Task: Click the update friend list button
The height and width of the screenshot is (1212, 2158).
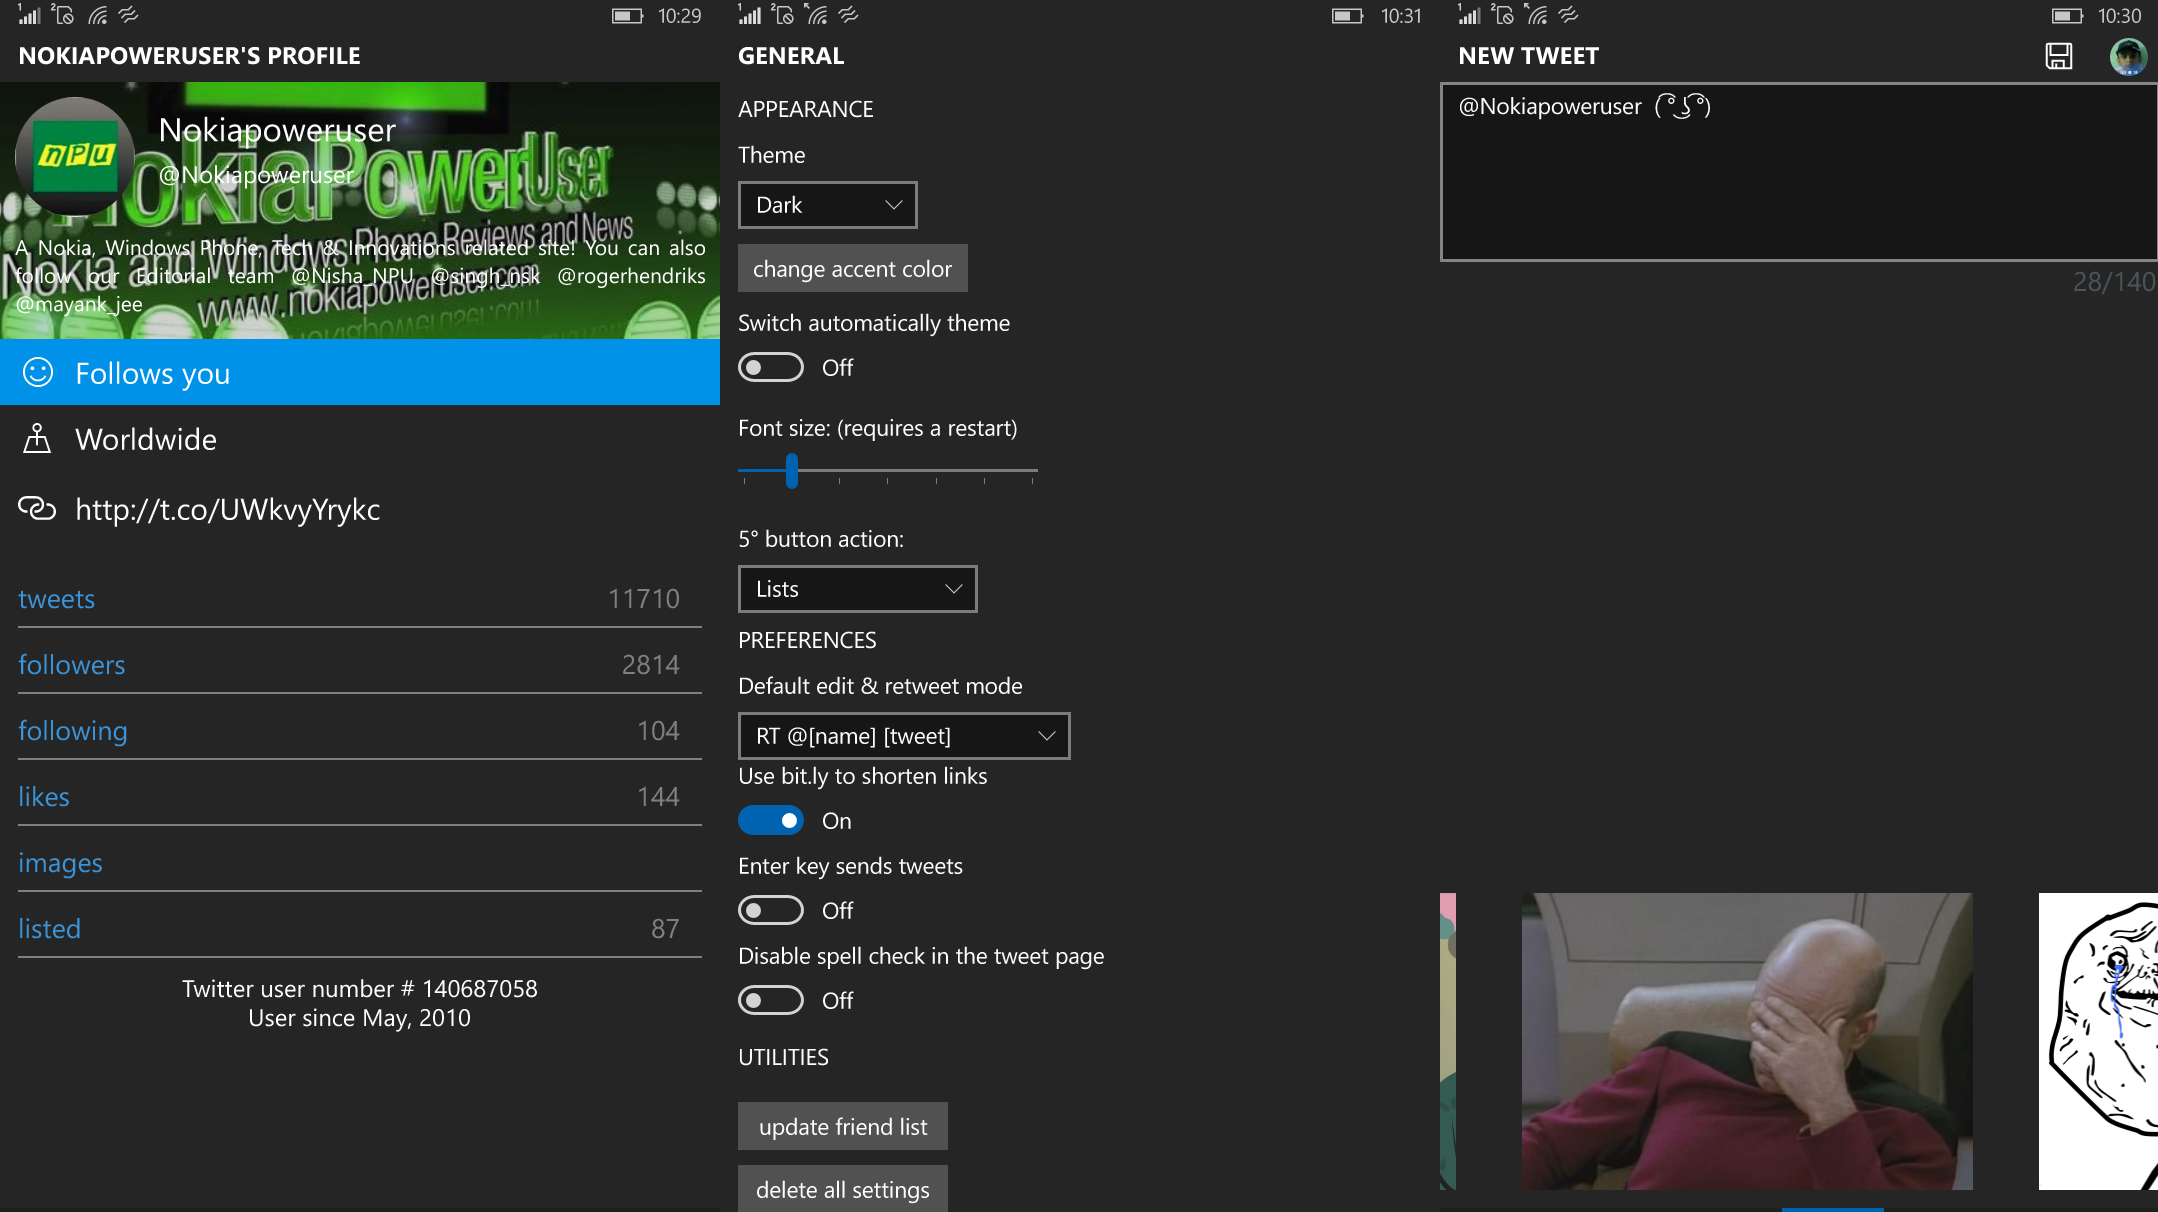Action: 843,1126
